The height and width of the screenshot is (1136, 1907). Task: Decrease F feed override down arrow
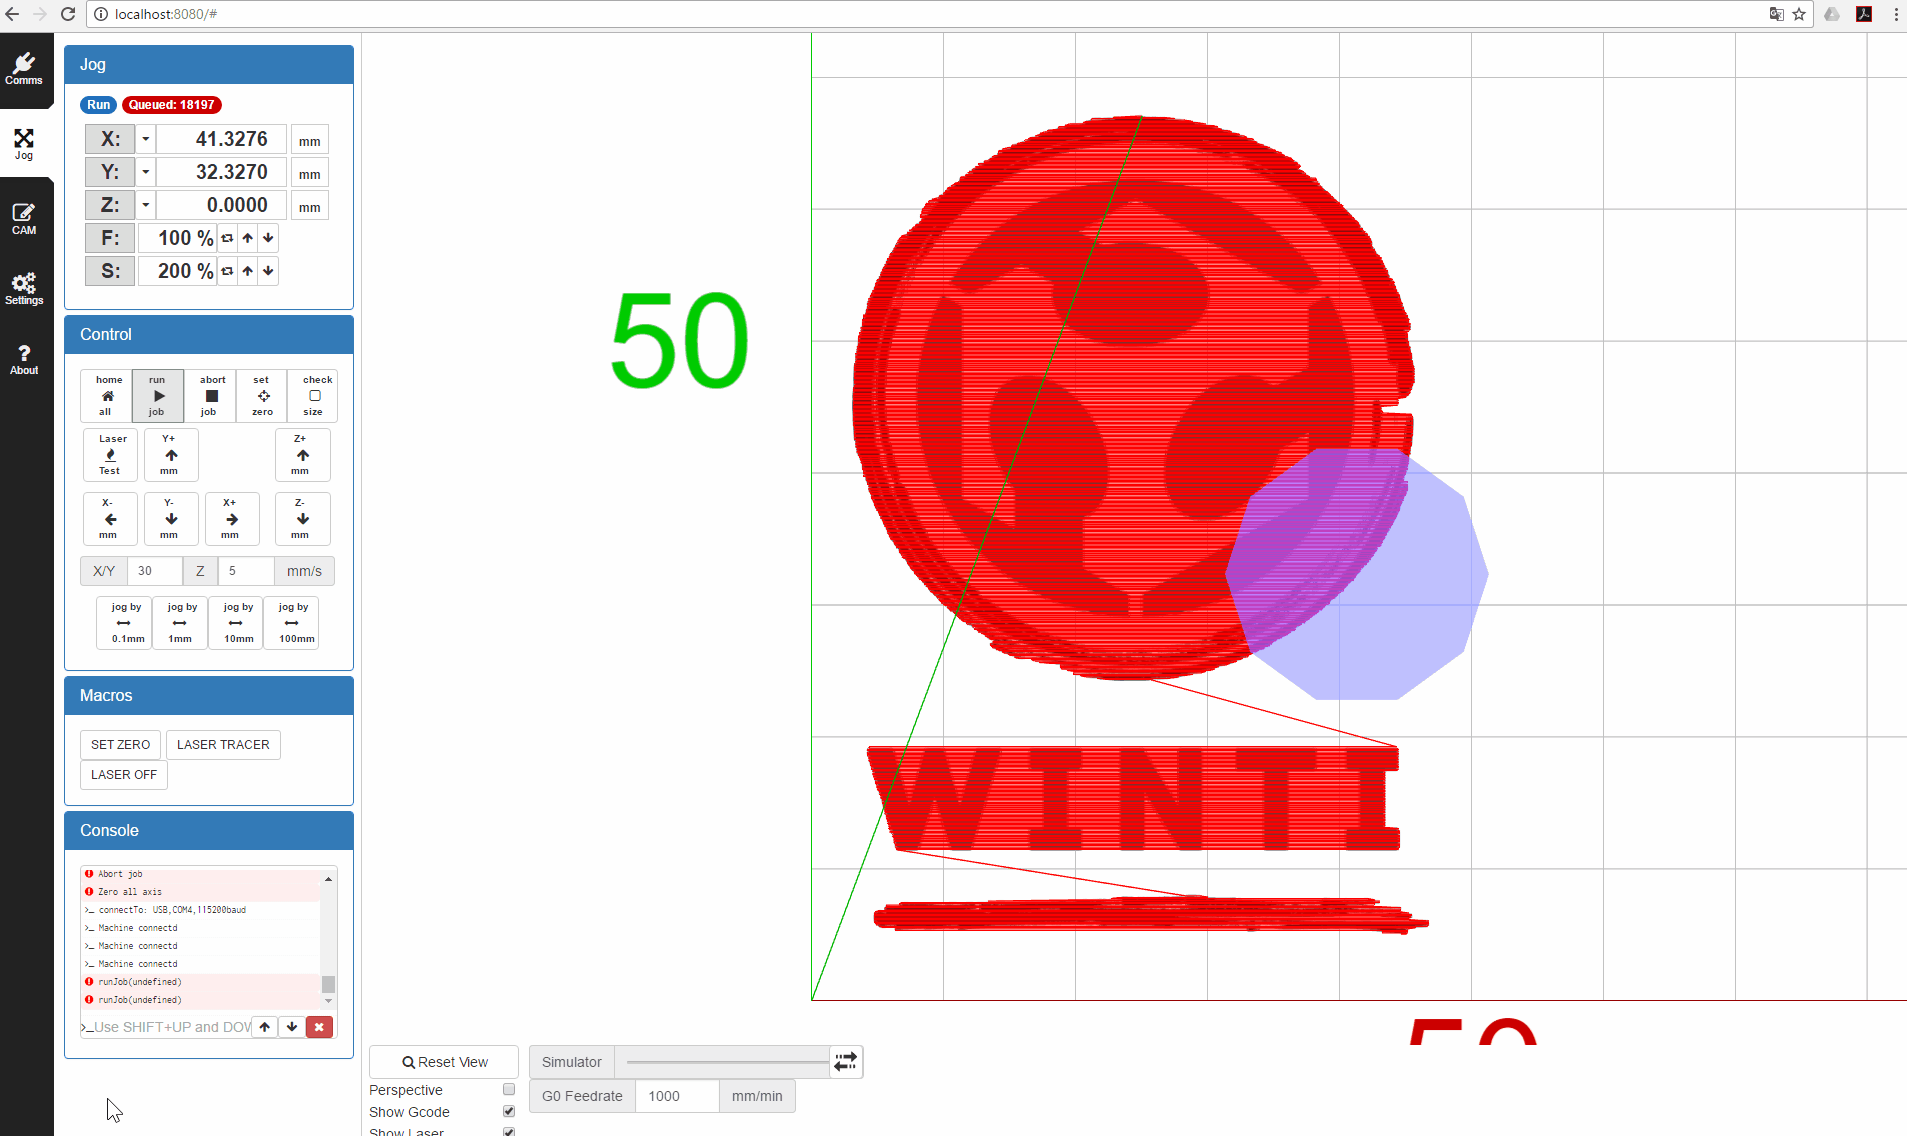268,238
